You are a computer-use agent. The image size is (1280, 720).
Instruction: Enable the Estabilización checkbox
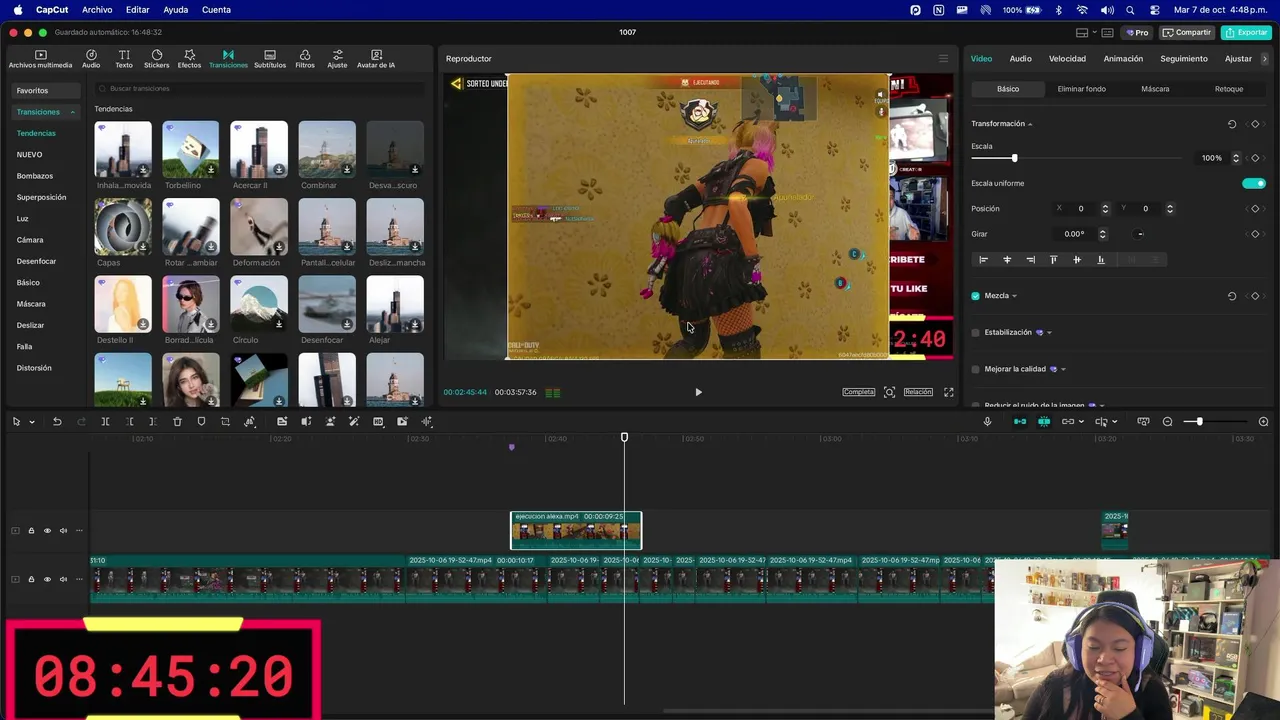[x=976, y=332]
